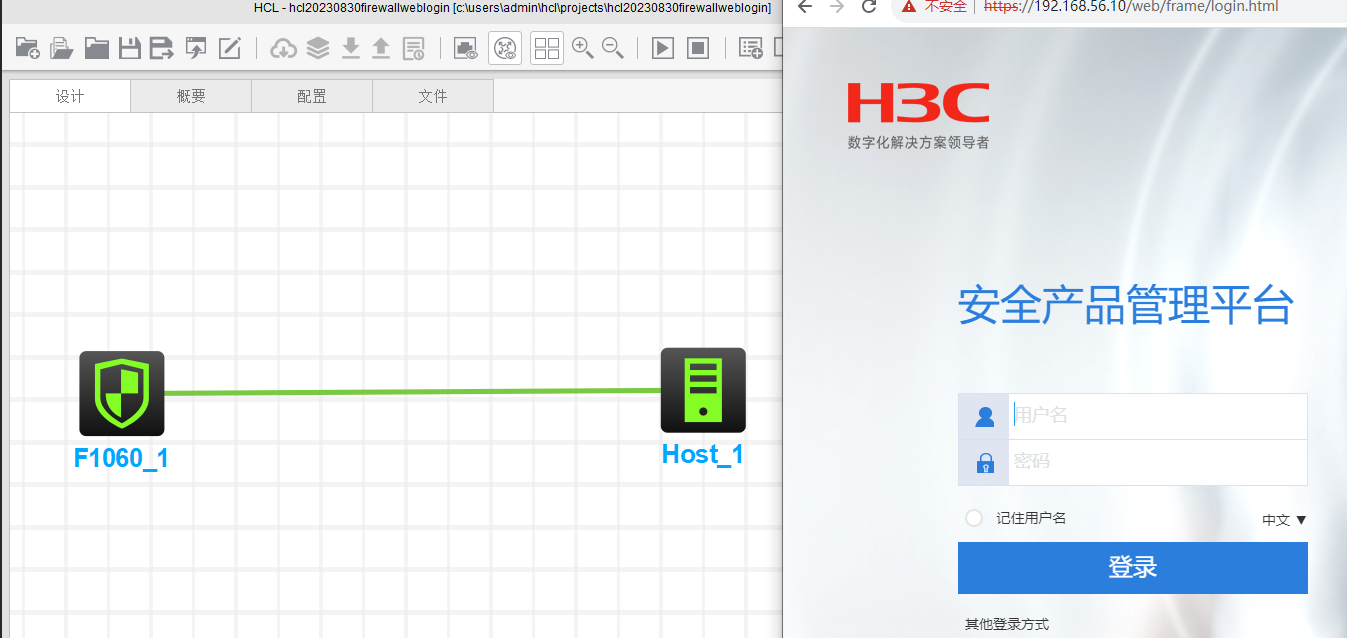This screenshot has height=638, width=1347.
Task: Toggle the four-square grid display icon
Action: coord(547,47)
